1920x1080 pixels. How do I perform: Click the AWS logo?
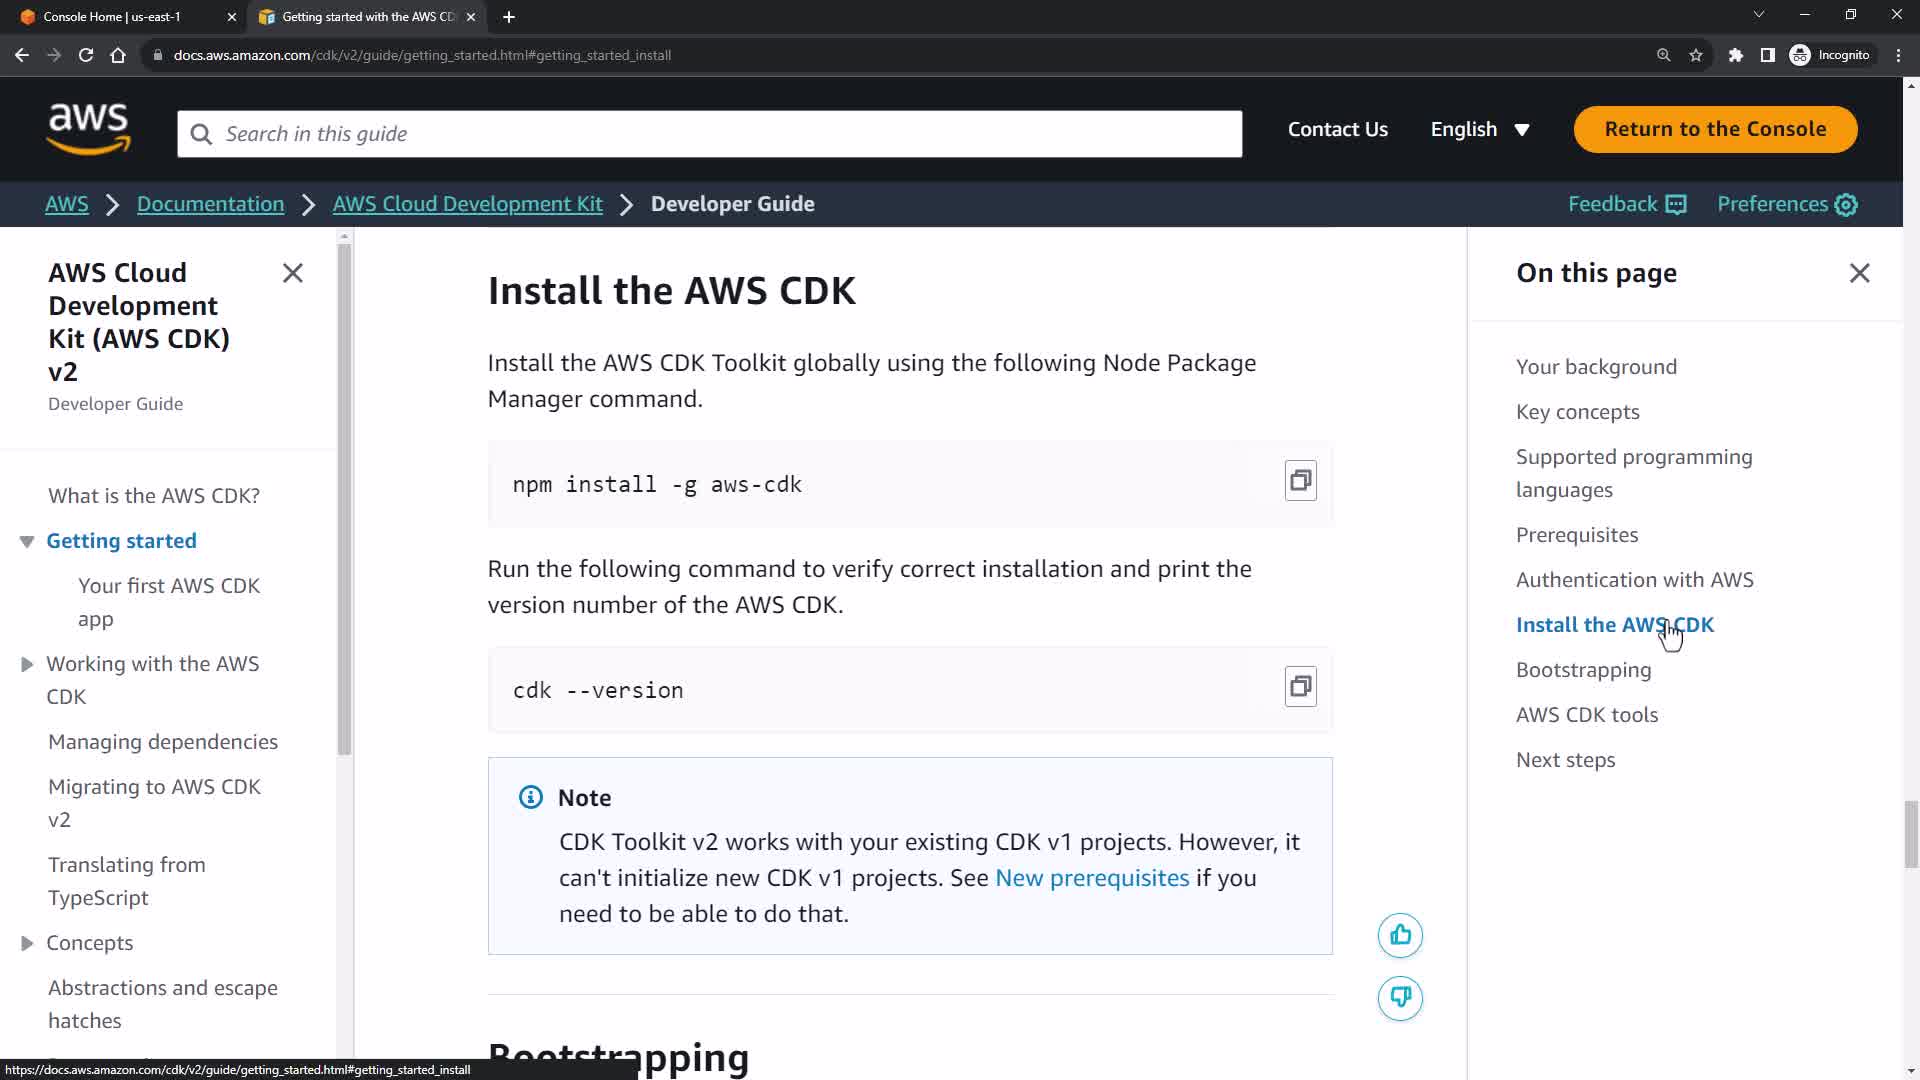[88, 129]
